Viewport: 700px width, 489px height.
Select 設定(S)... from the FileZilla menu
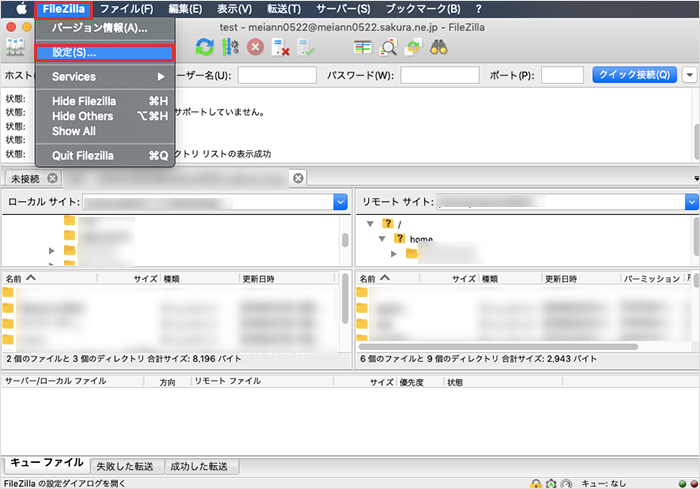[104, 52]
